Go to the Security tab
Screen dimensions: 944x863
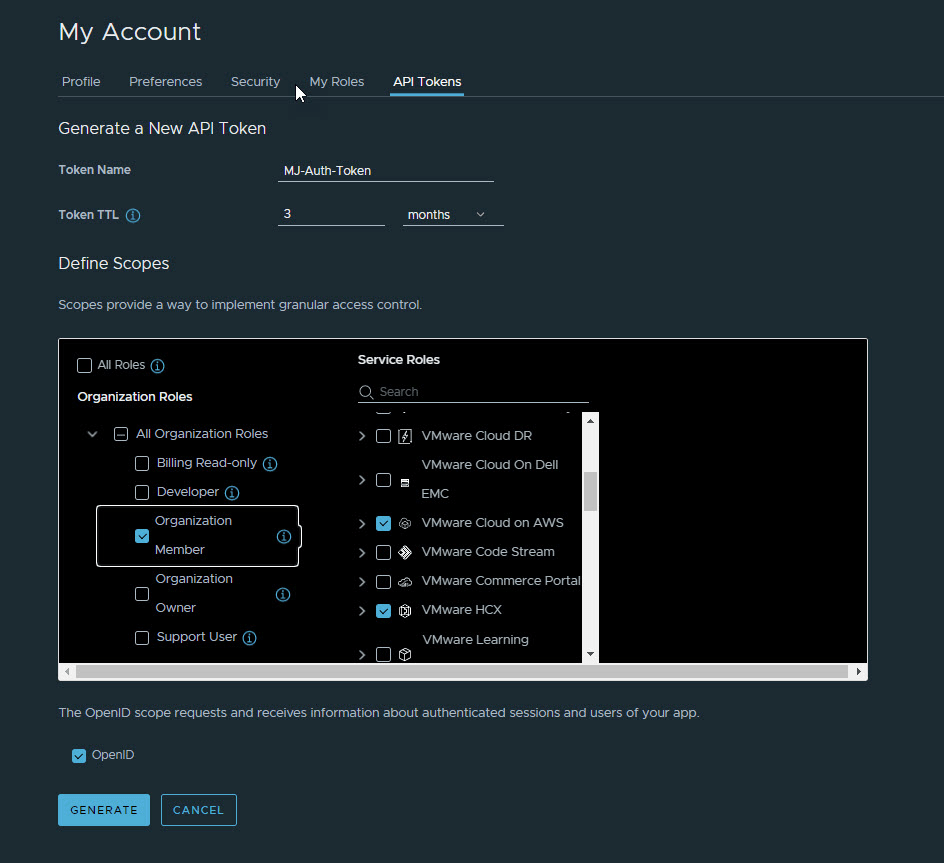click(255, 82)
